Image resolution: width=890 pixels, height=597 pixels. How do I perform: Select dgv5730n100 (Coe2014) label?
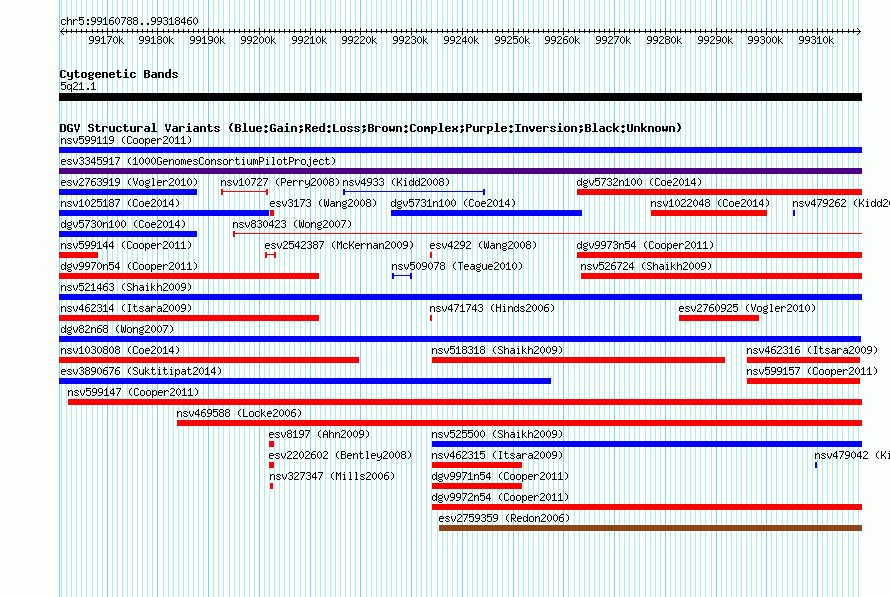tap(123, 224)
